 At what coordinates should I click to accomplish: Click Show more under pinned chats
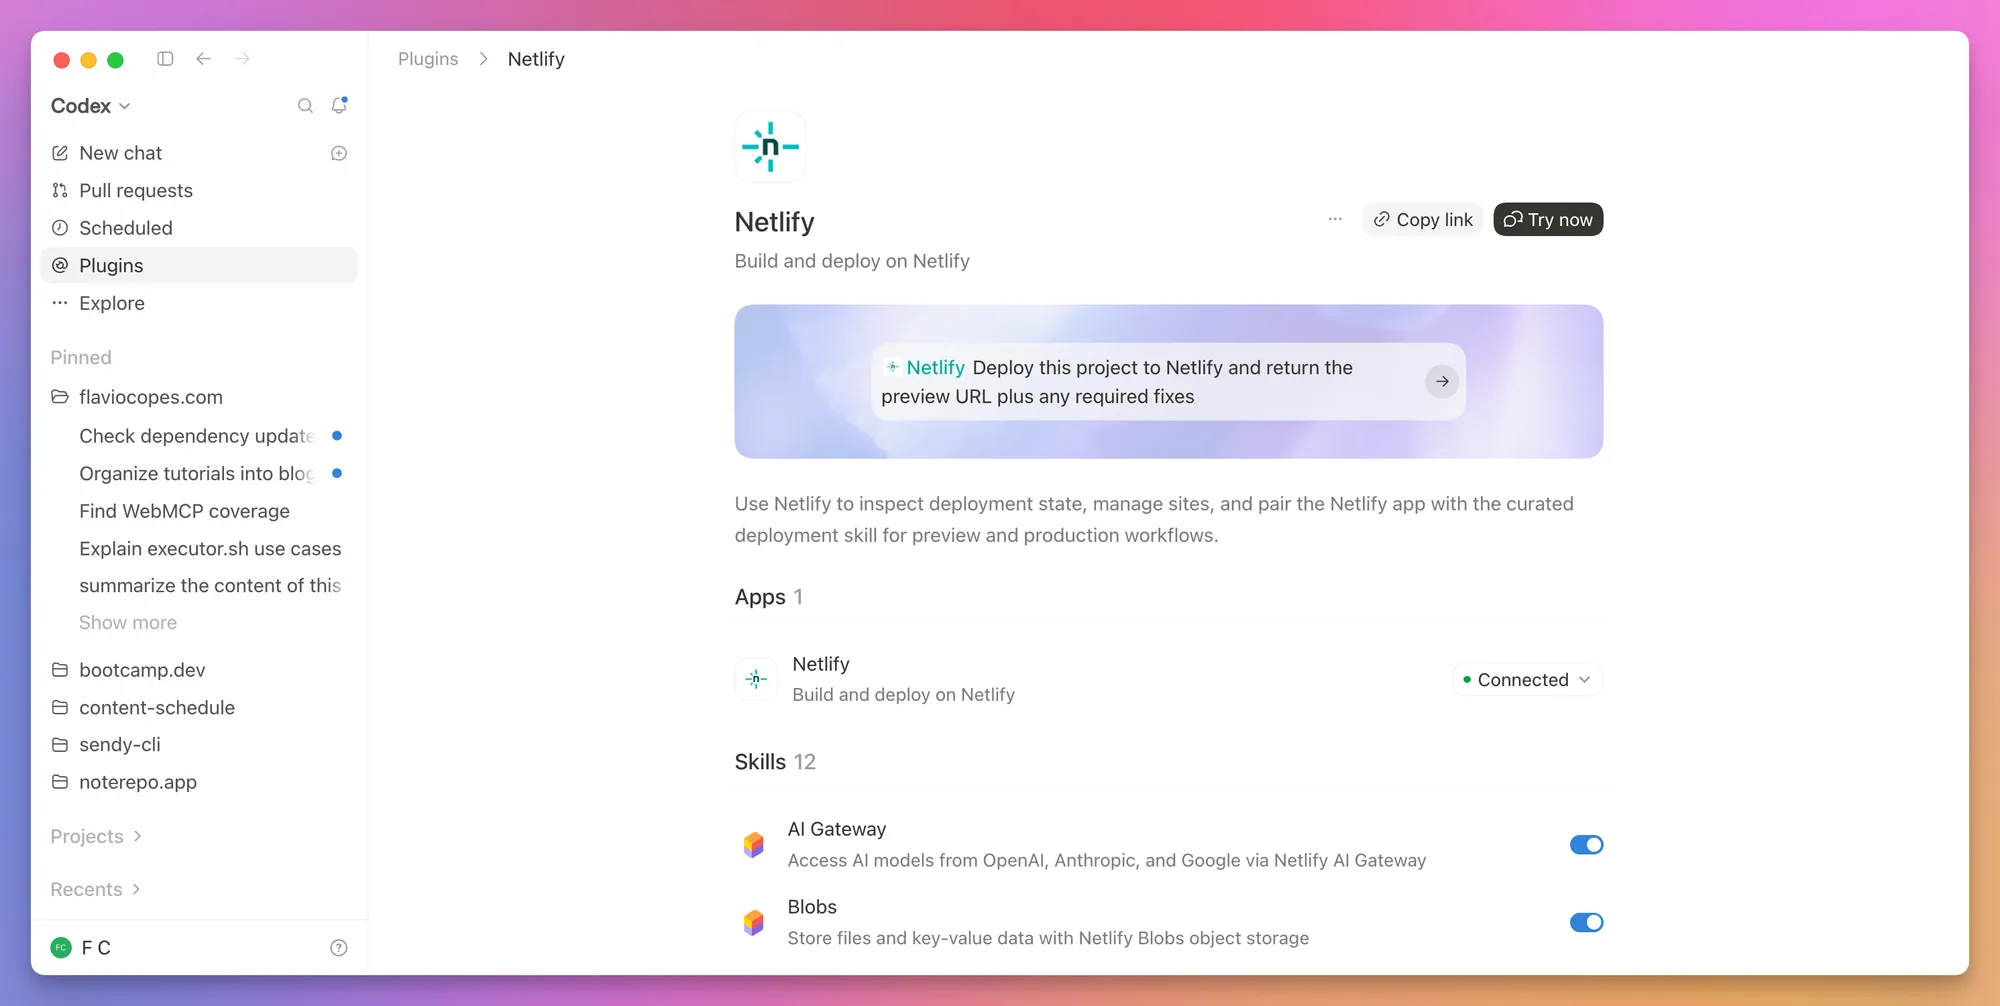click(x=128, y=622)
